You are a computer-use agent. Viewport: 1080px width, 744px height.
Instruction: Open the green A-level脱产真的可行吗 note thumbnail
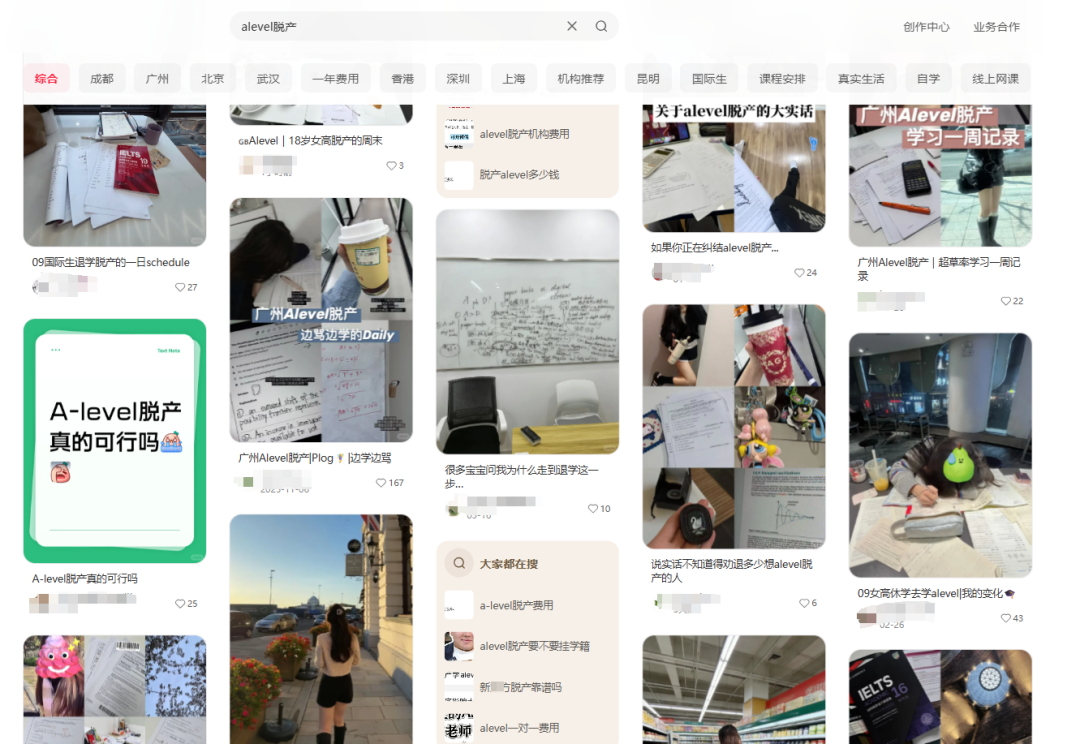[x=115, y=441]
